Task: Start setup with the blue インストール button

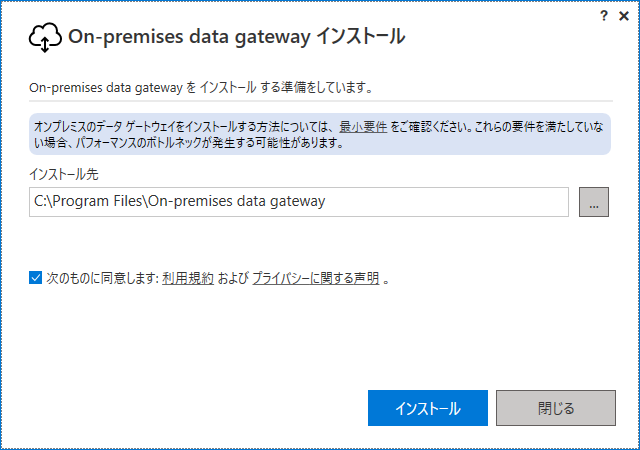Action: click(428, 408)
